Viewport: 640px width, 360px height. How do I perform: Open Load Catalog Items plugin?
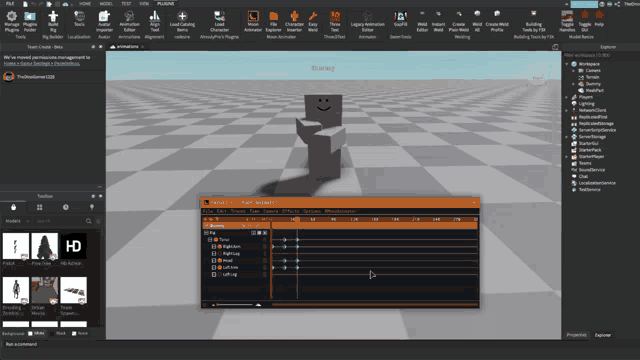point(182,22)
